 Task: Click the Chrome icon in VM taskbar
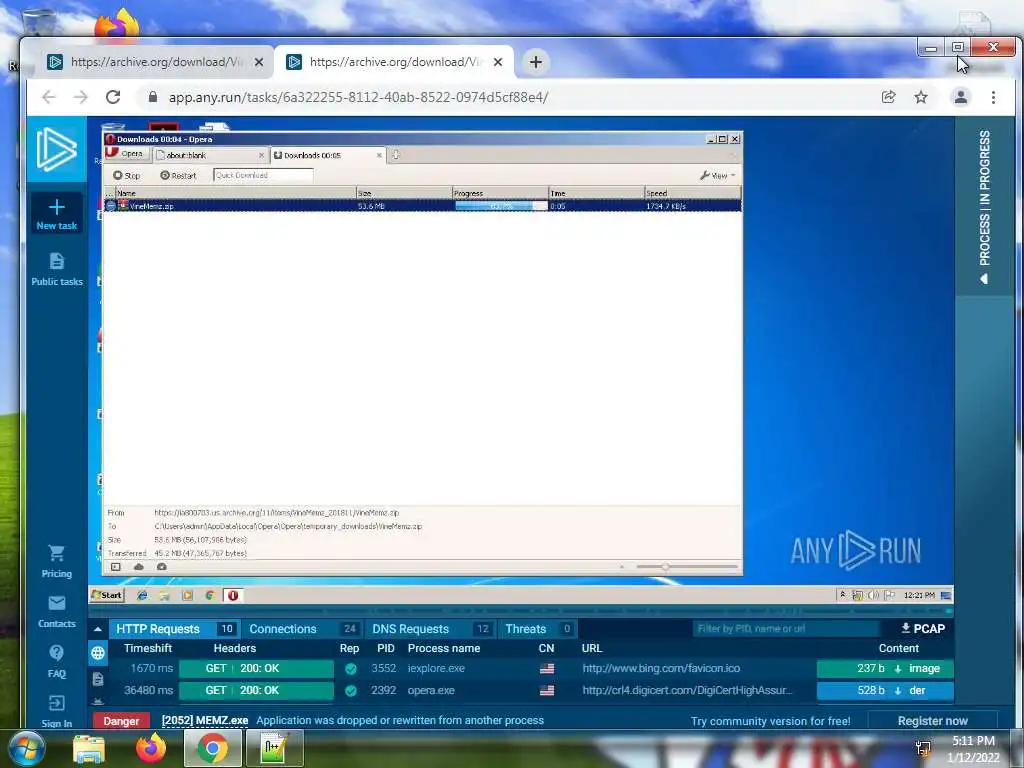tap(210, 595)
